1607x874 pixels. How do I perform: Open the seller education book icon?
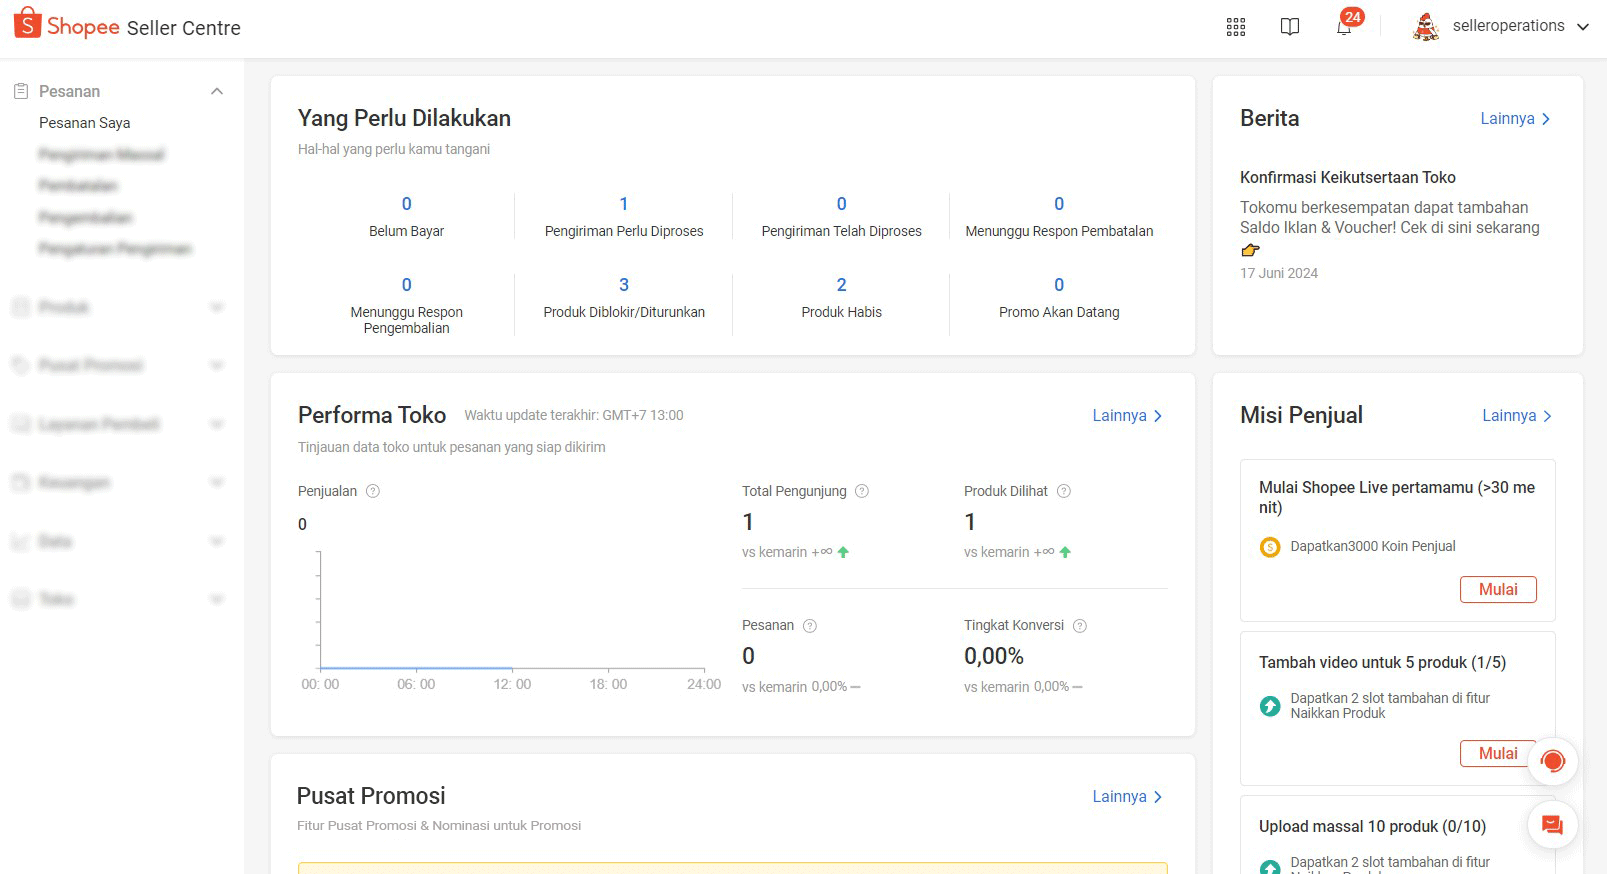tap(1290, 27)
